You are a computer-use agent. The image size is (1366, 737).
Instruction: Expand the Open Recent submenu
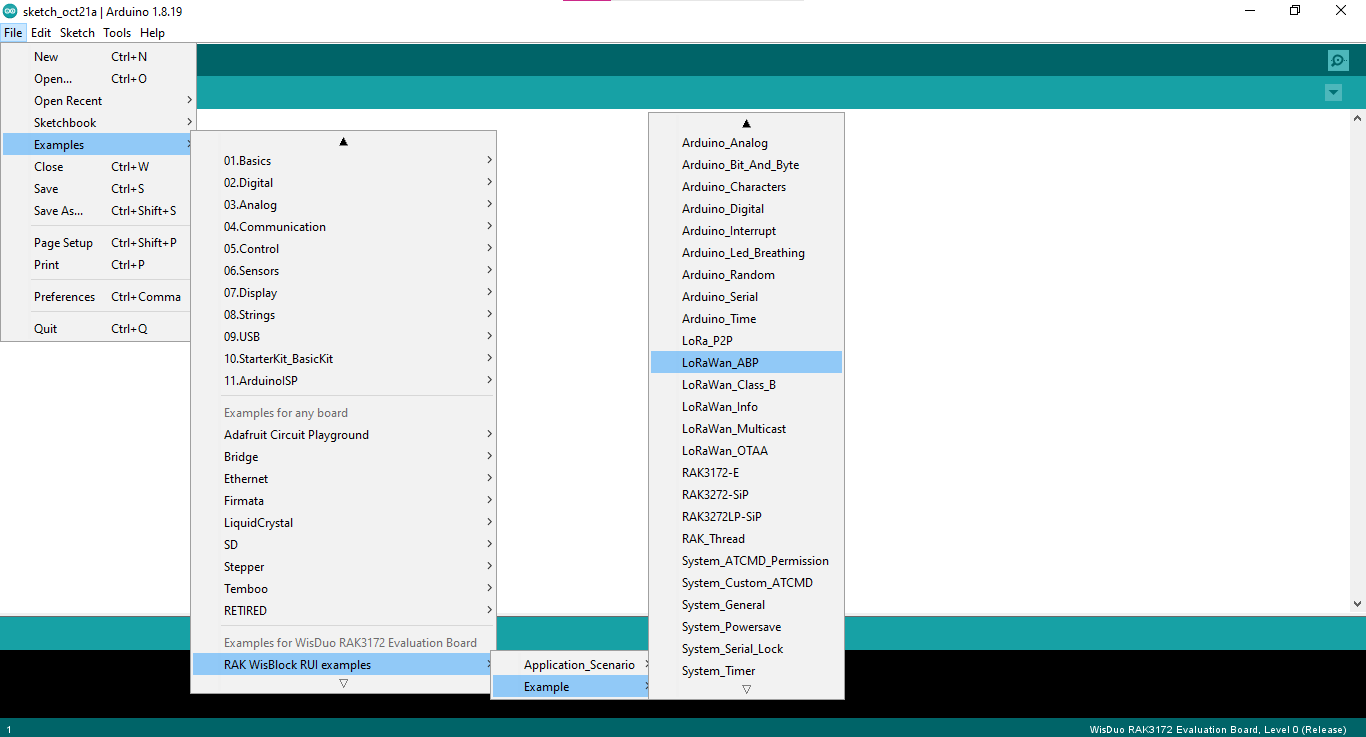98,101
